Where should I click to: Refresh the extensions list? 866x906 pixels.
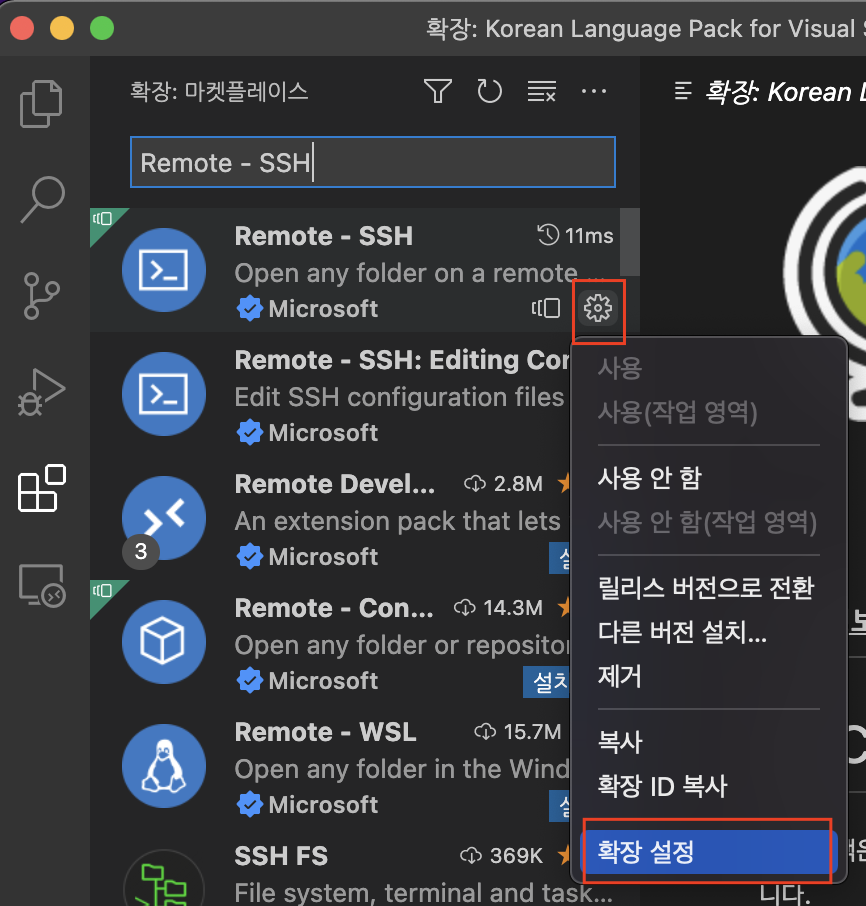pos(489,91)
